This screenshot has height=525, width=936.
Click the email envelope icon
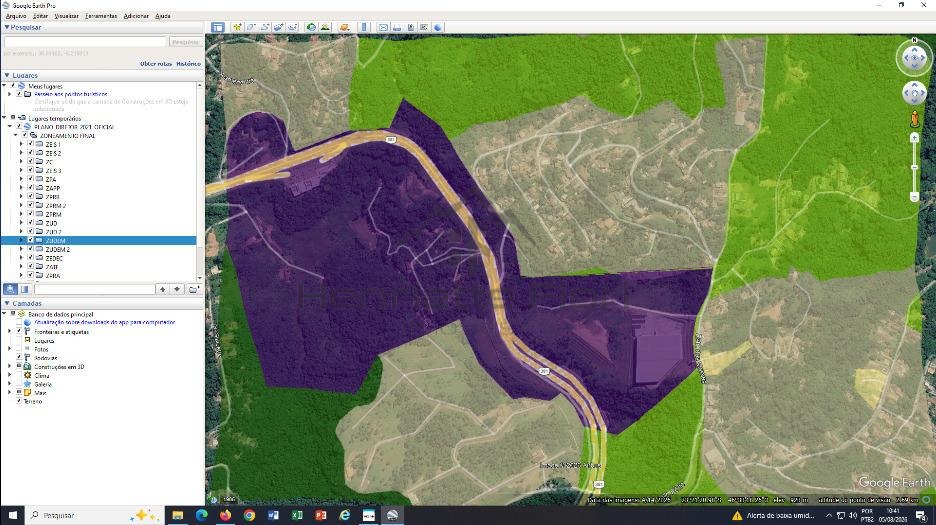coord(383,27)
